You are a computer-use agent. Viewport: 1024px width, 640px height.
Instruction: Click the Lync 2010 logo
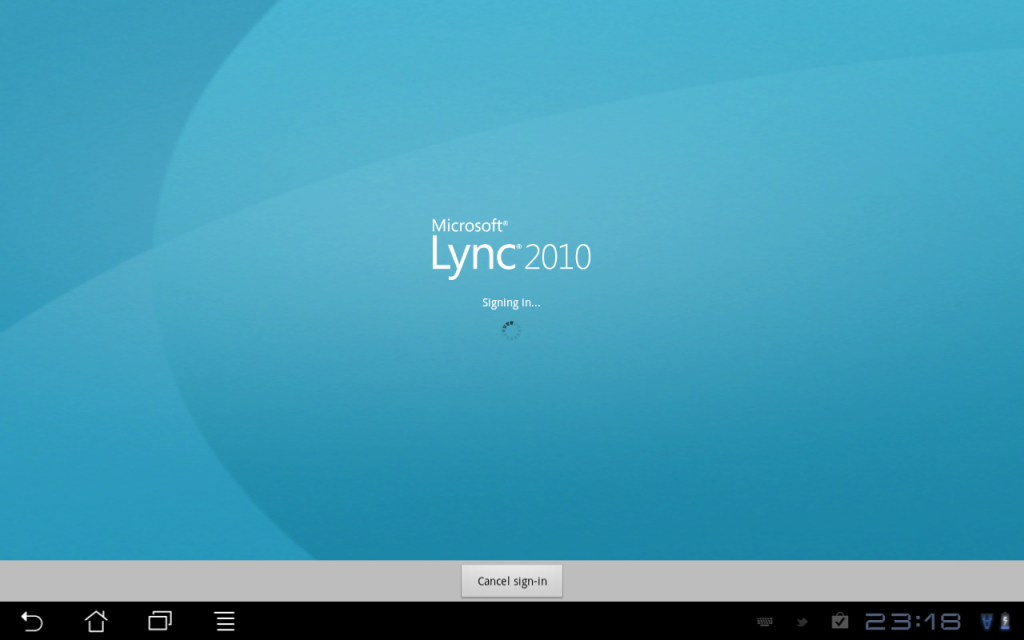tap(511, 254)
